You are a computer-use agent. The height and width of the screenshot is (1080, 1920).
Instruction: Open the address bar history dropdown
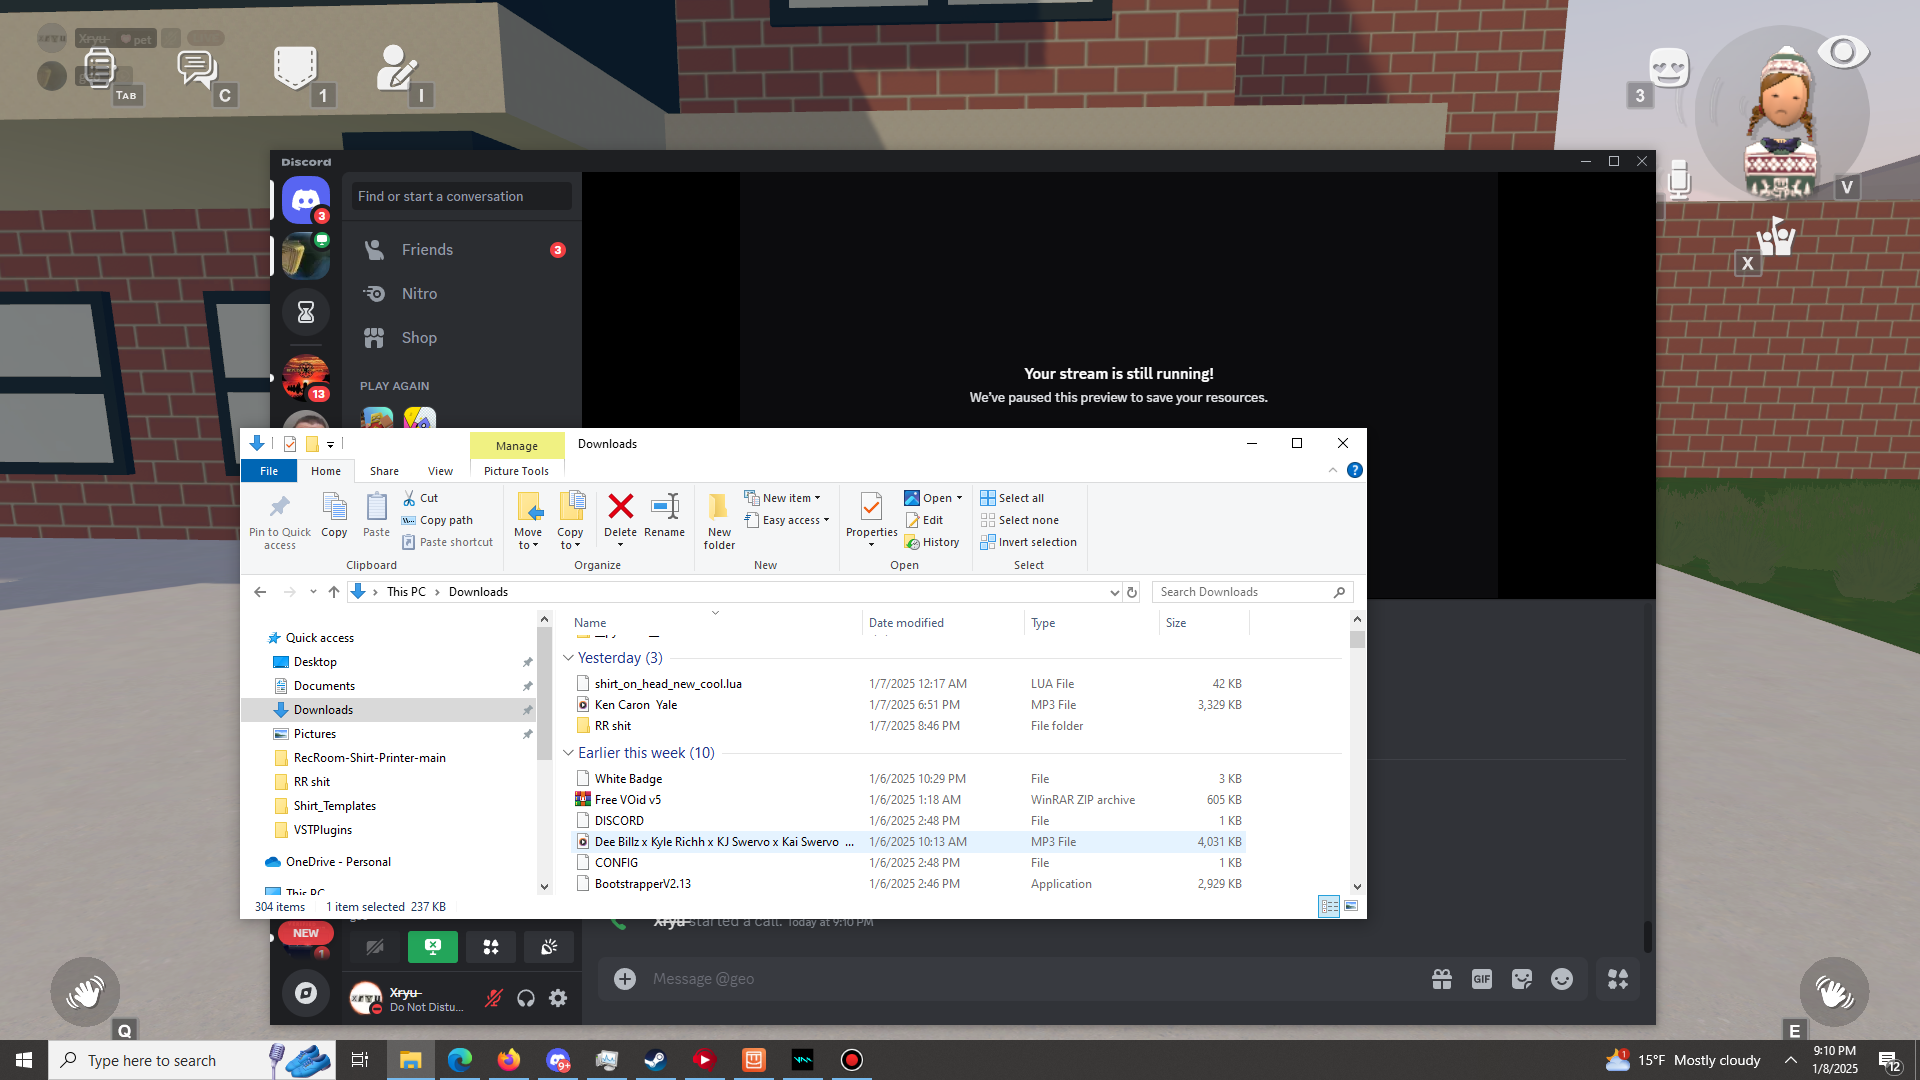(1114, 592)
